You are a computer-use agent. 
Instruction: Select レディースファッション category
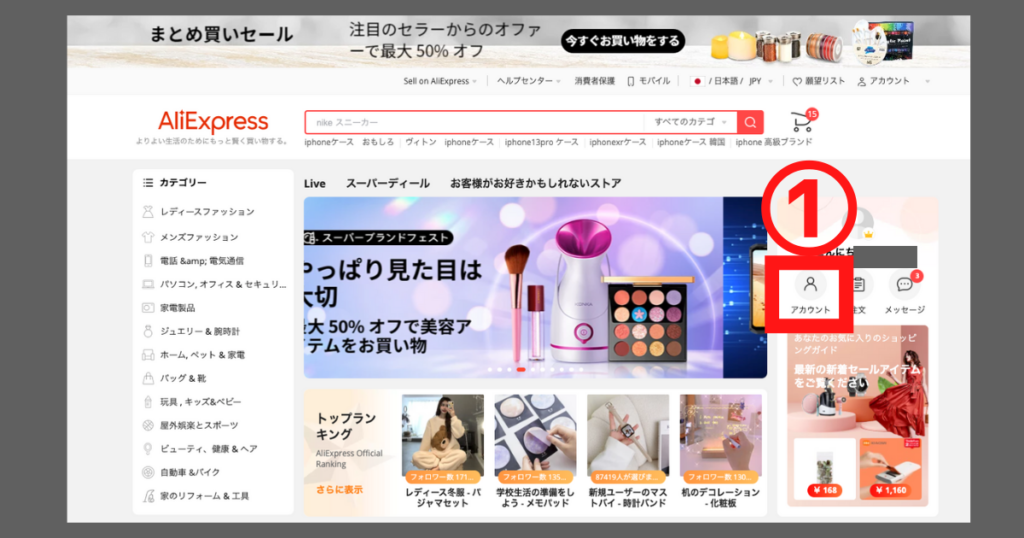tap(208, 212)
